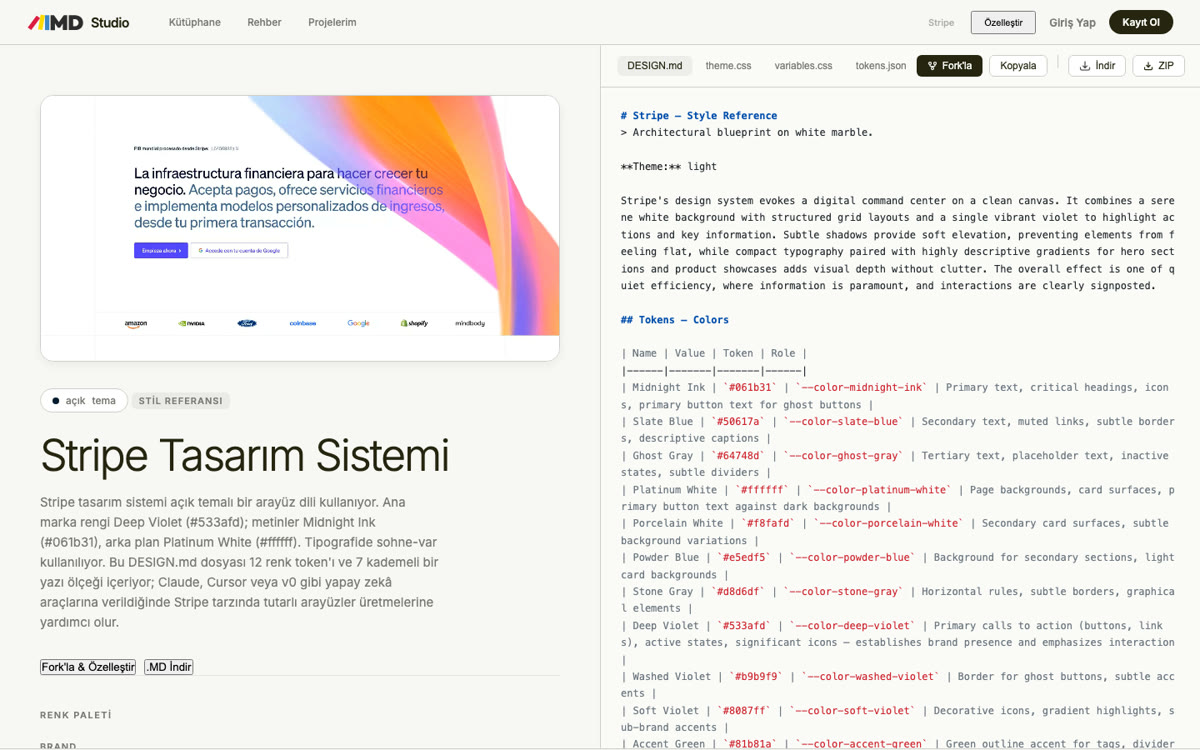Click the Özelleştir button in header
Screen dimensions: 1200x750
coord(1003,22)
